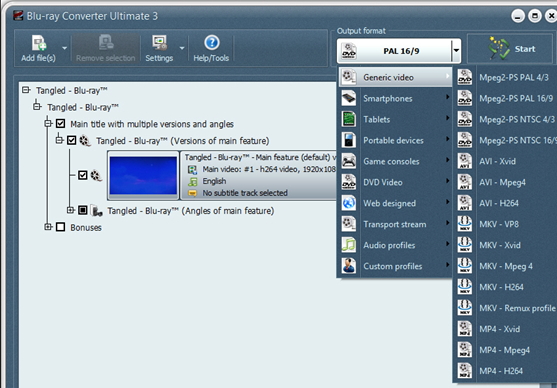
Task: Choose MKV - Remux profile
Action: [506, 308]
